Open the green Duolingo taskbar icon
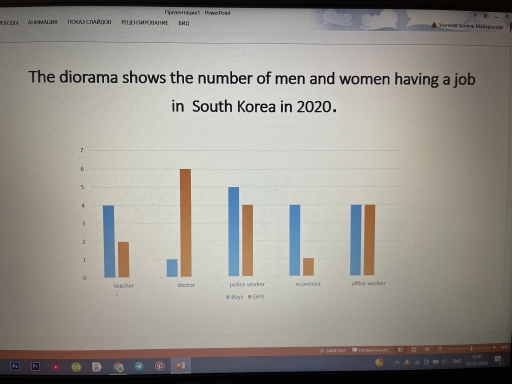512x384 pixels. (x=76, y=367)
